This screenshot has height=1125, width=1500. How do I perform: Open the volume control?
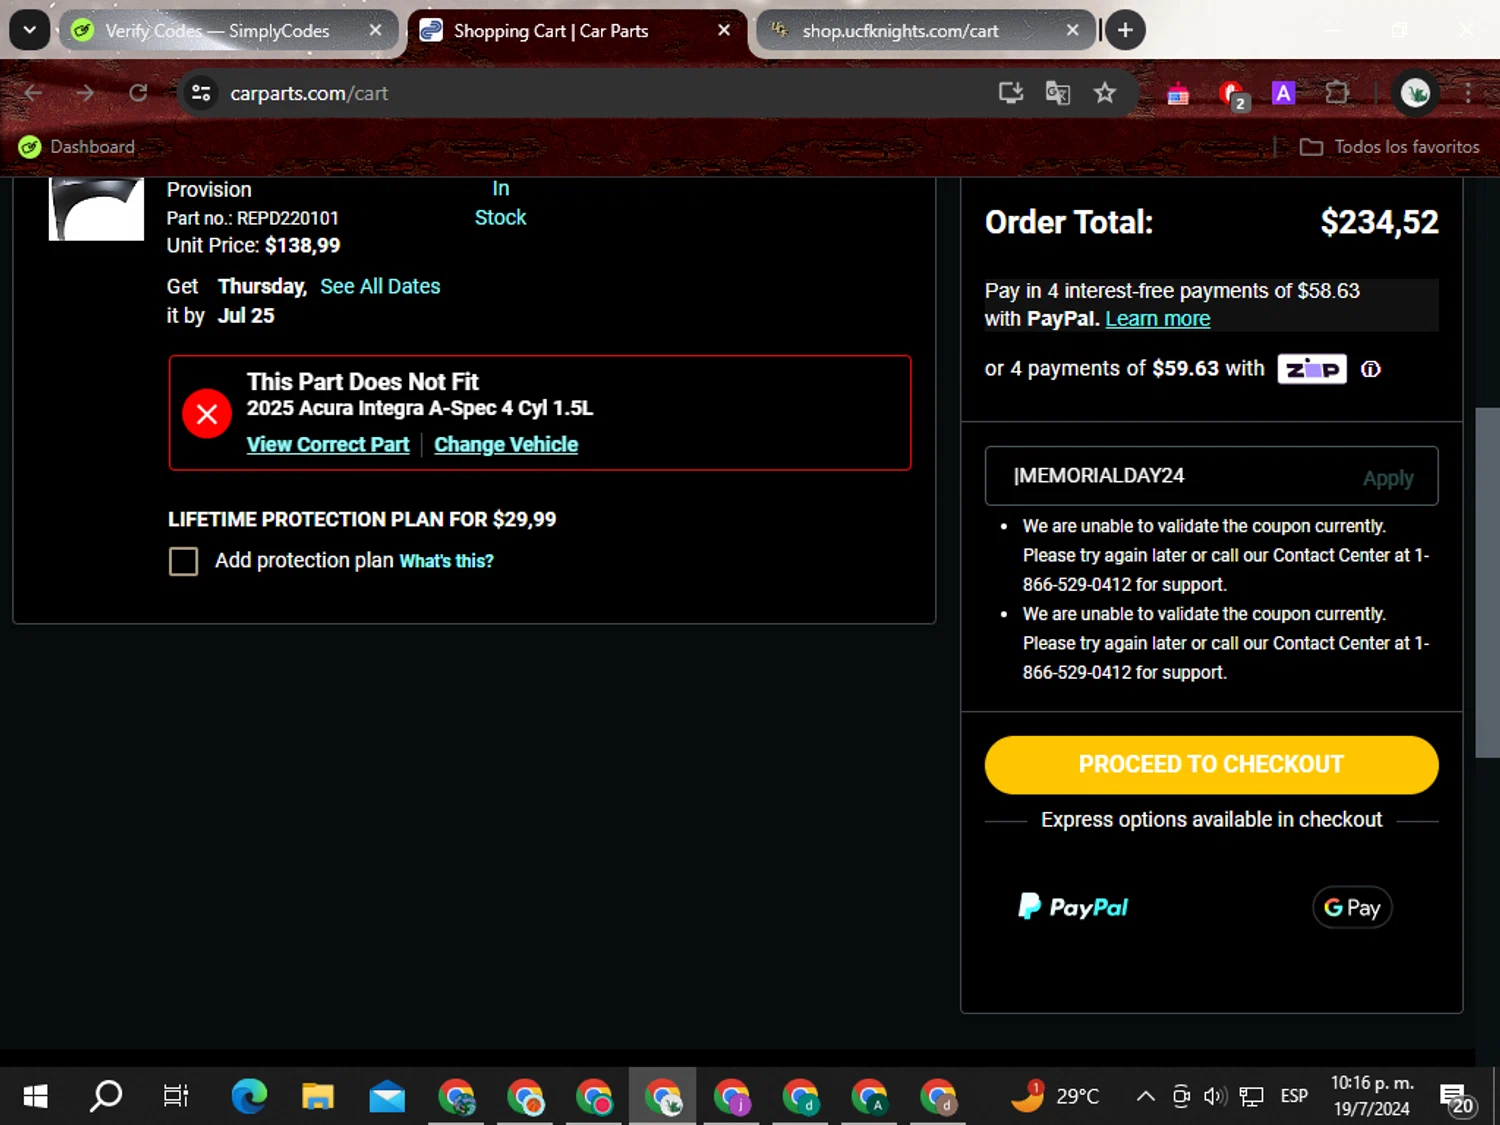(1215, 1096)
